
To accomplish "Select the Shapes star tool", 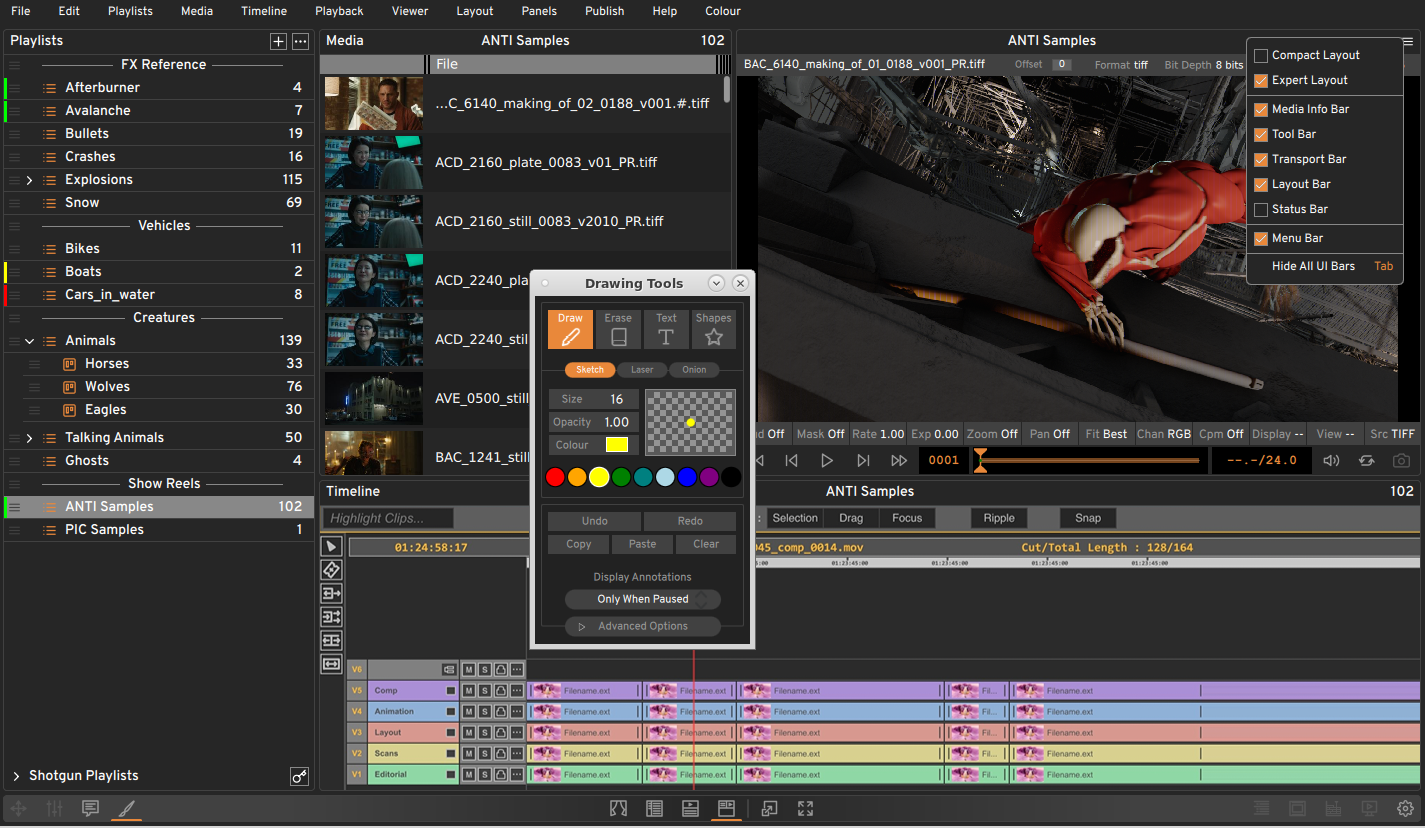I will coord(713,328).
